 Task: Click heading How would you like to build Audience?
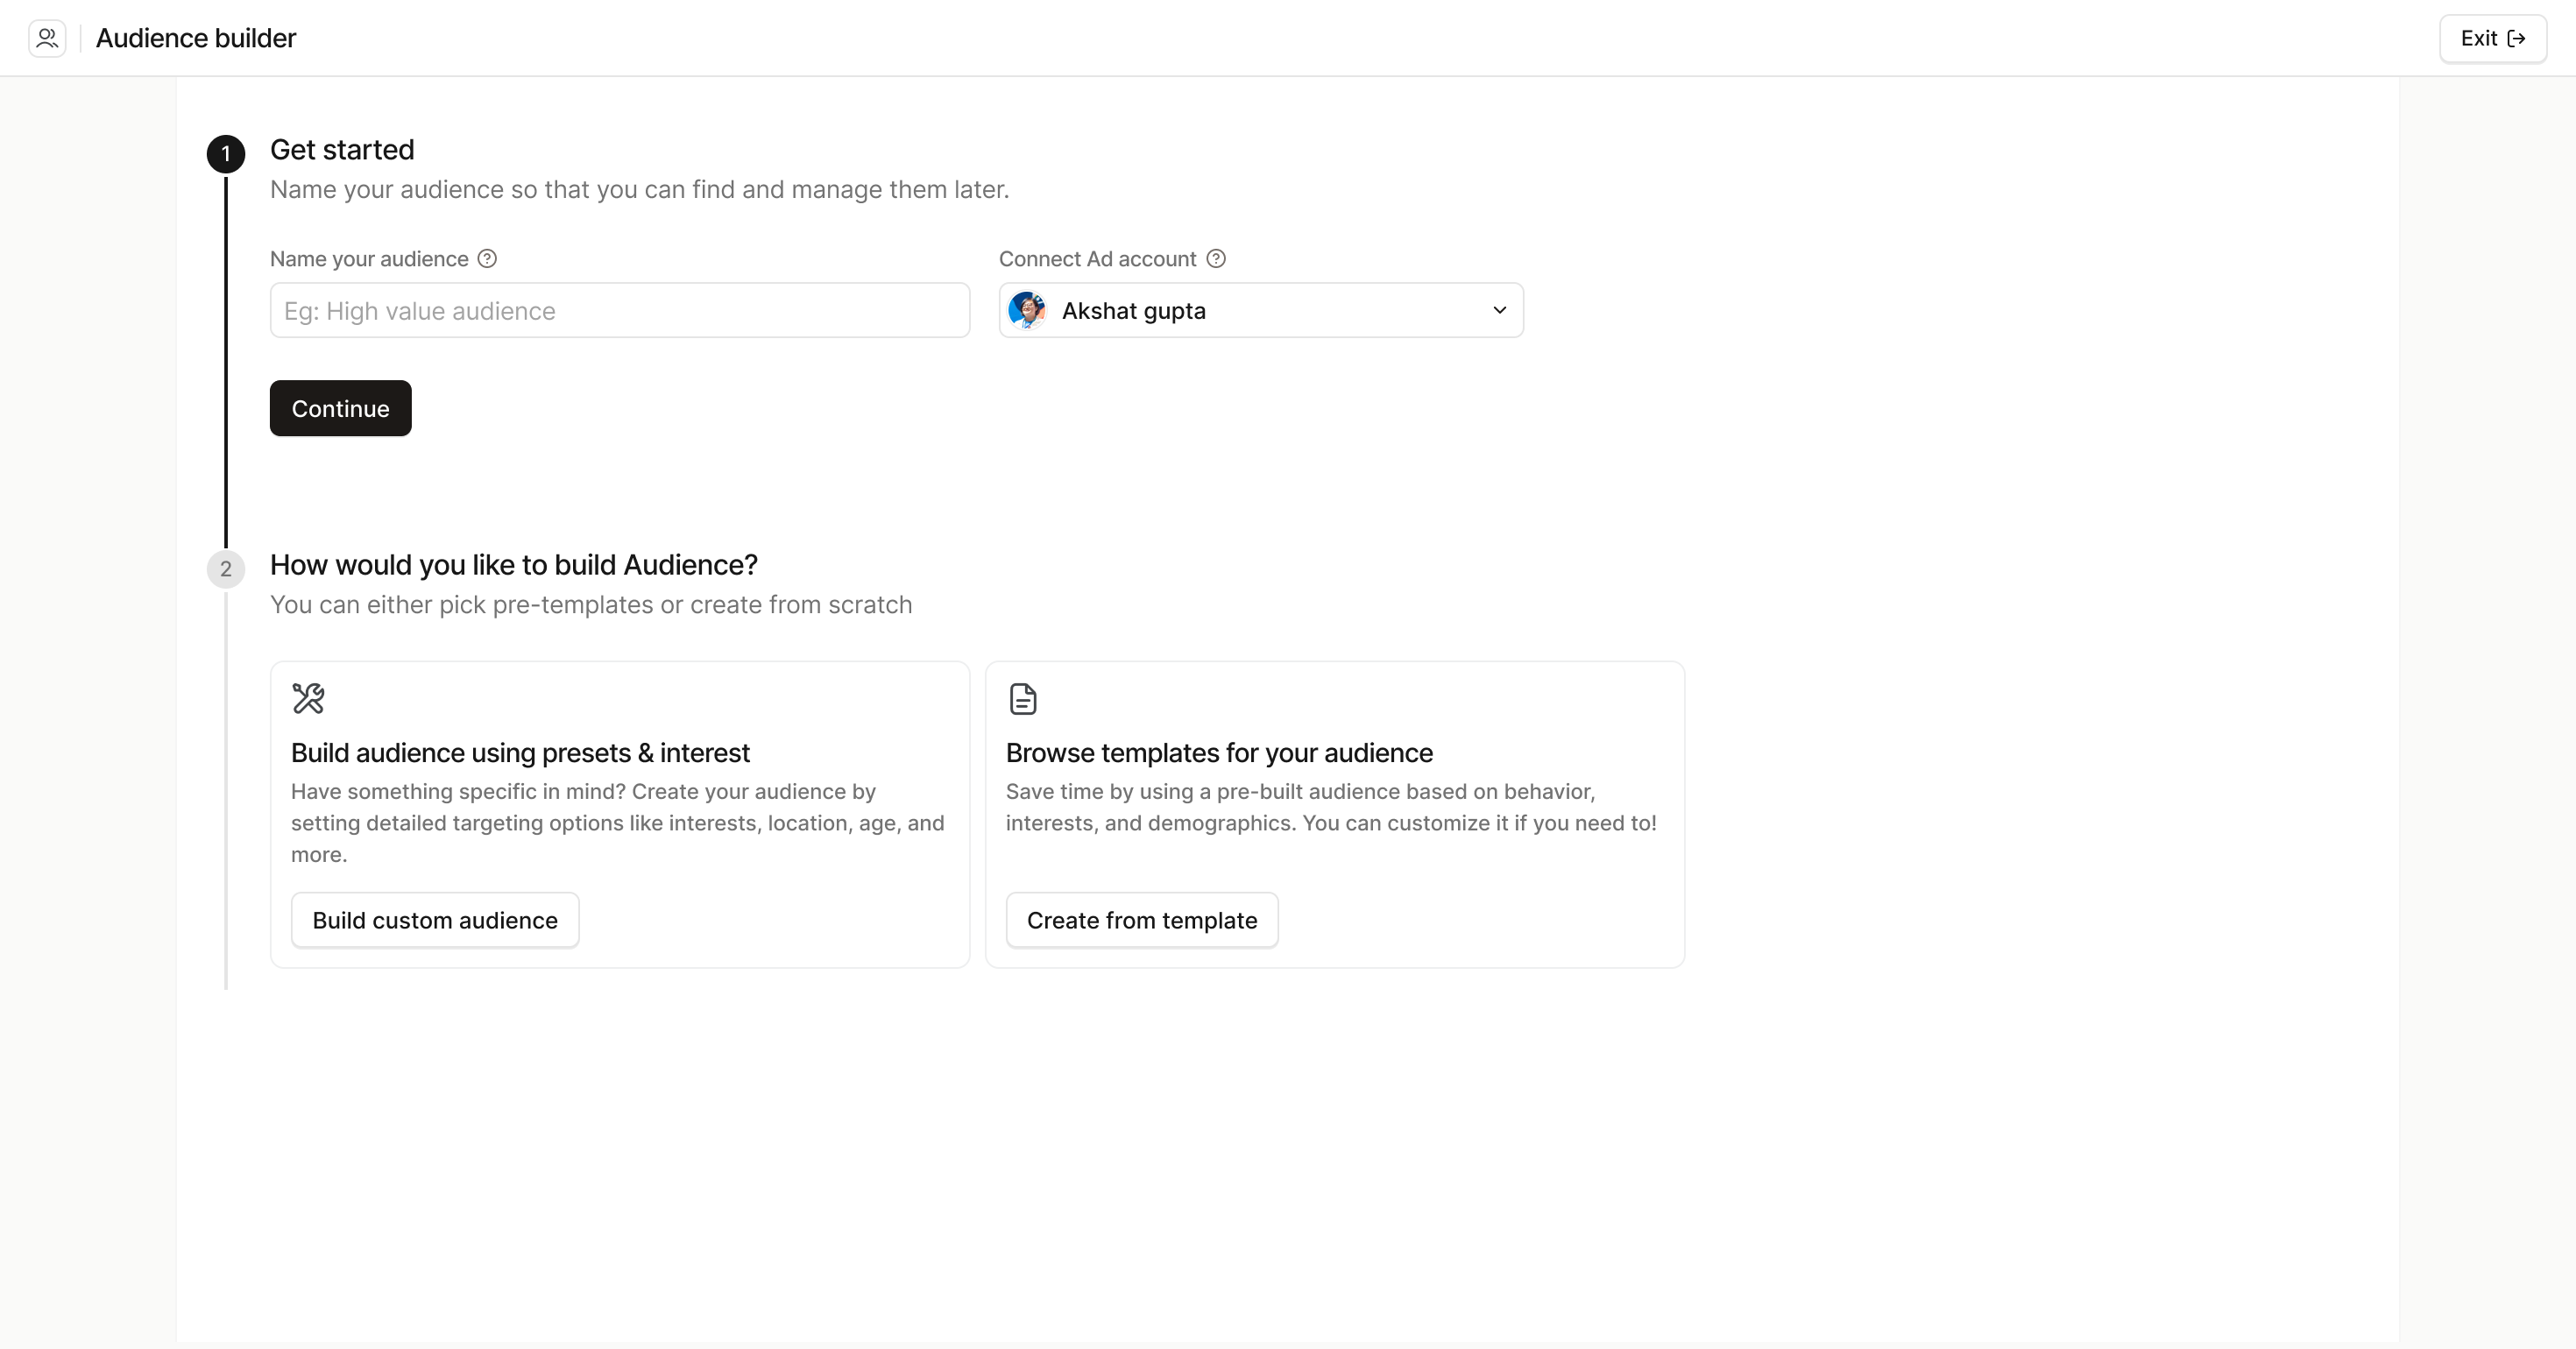pos(514,565)
